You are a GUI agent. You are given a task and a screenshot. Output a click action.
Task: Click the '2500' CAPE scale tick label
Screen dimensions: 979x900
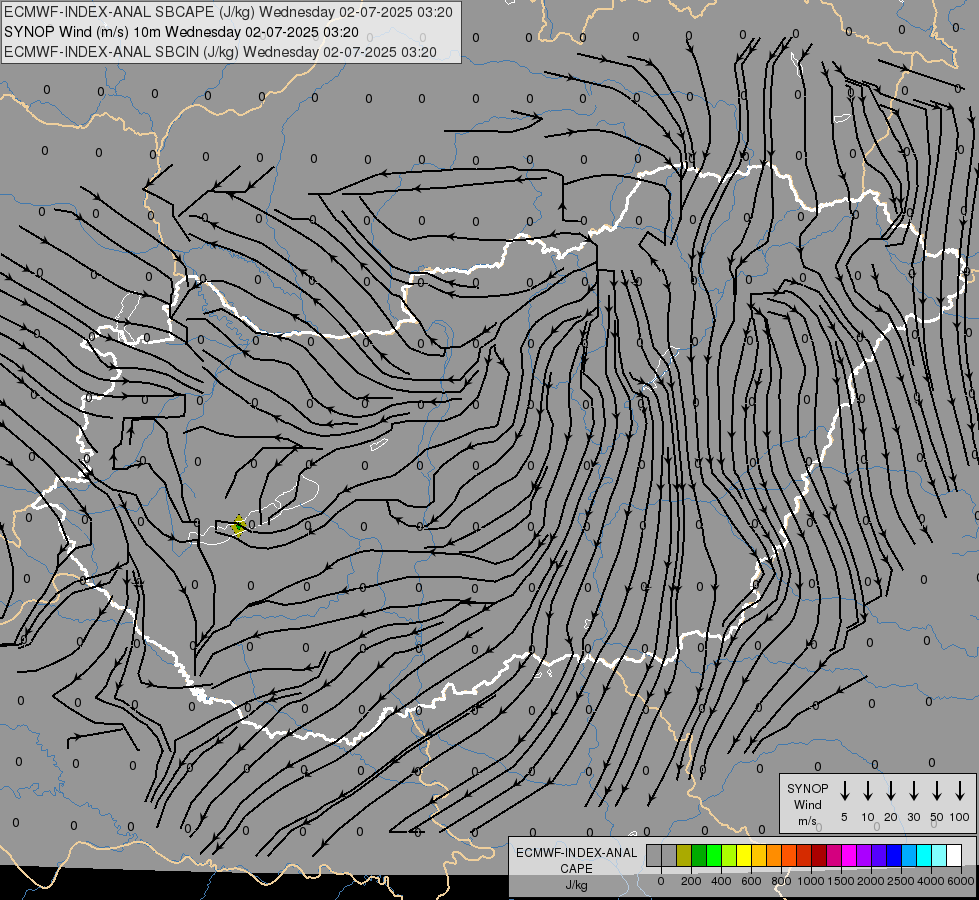pyautogui.click(x=901, y=881)
